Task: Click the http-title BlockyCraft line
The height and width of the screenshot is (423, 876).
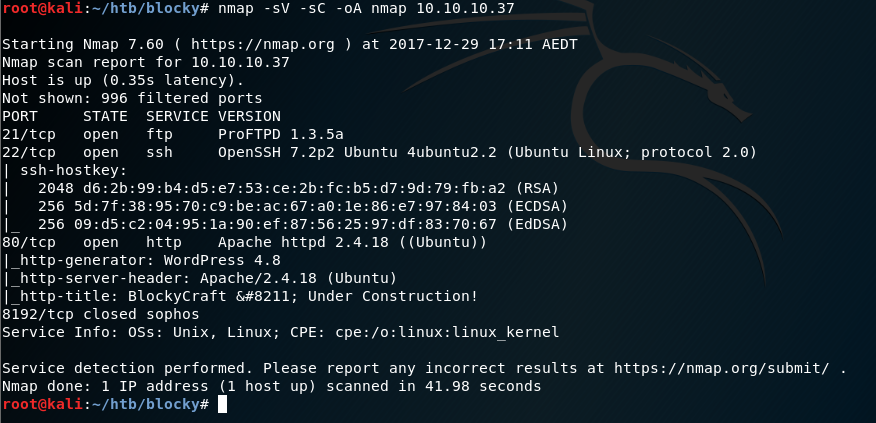Action: coord(240,296)
